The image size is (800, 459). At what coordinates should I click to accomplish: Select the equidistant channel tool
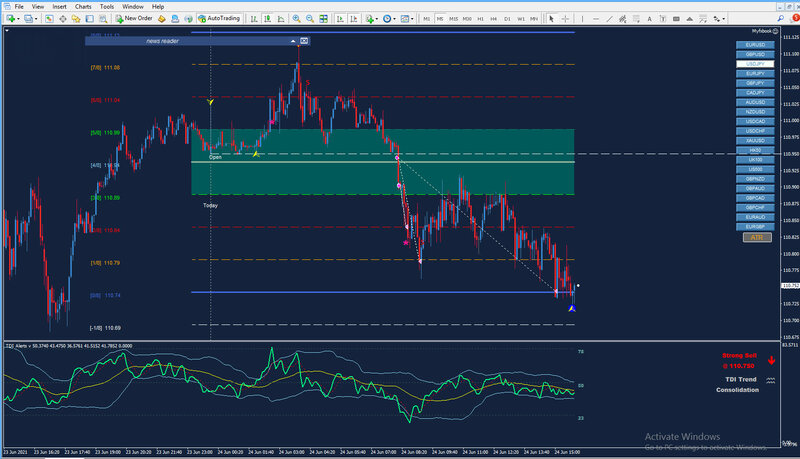pos(622,19)
